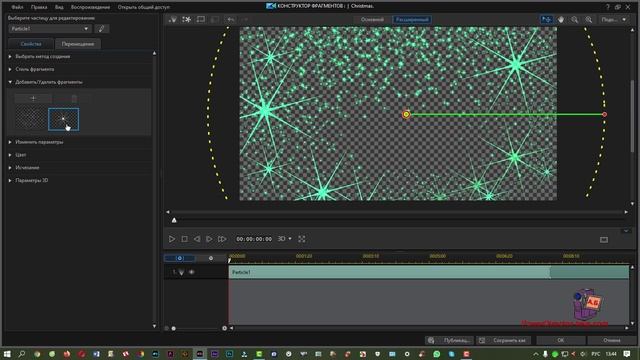Click the timecode field 00:00:00:00

tap(254, 239)
